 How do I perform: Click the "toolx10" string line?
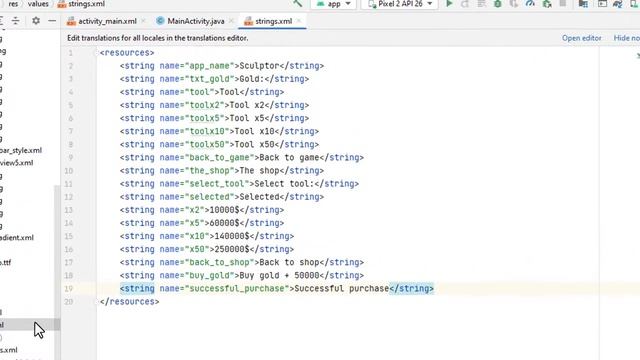point(219,131)
